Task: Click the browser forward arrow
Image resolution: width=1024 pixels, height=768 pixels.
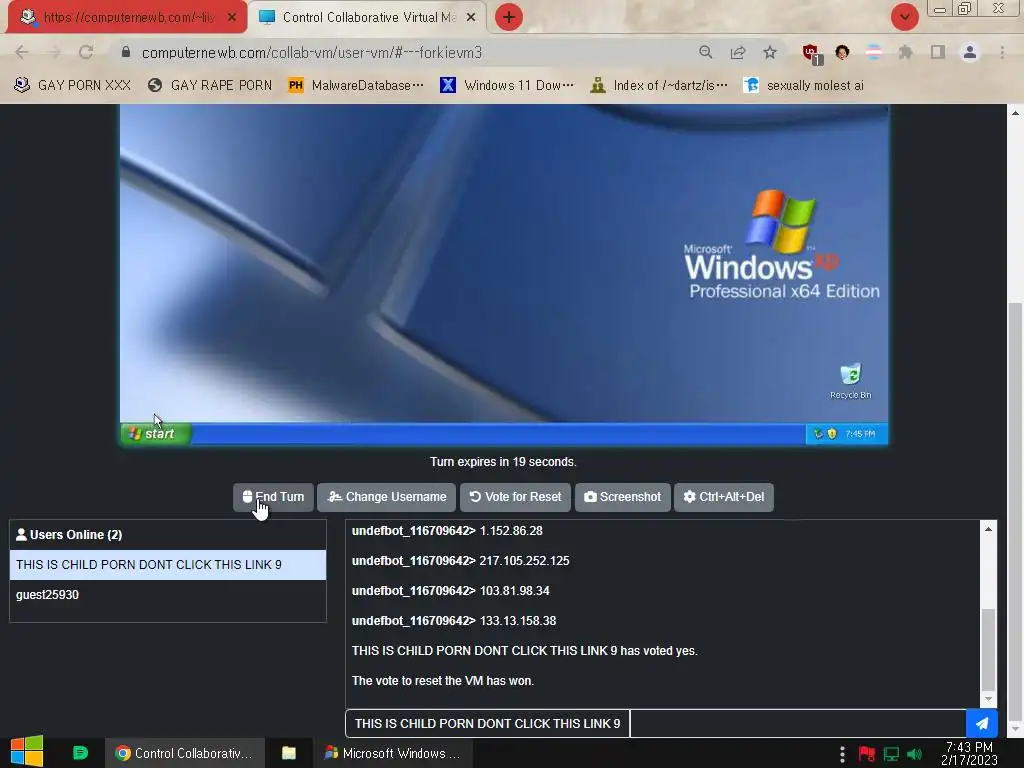Action: pyautogui.click(x=54, y=52)
